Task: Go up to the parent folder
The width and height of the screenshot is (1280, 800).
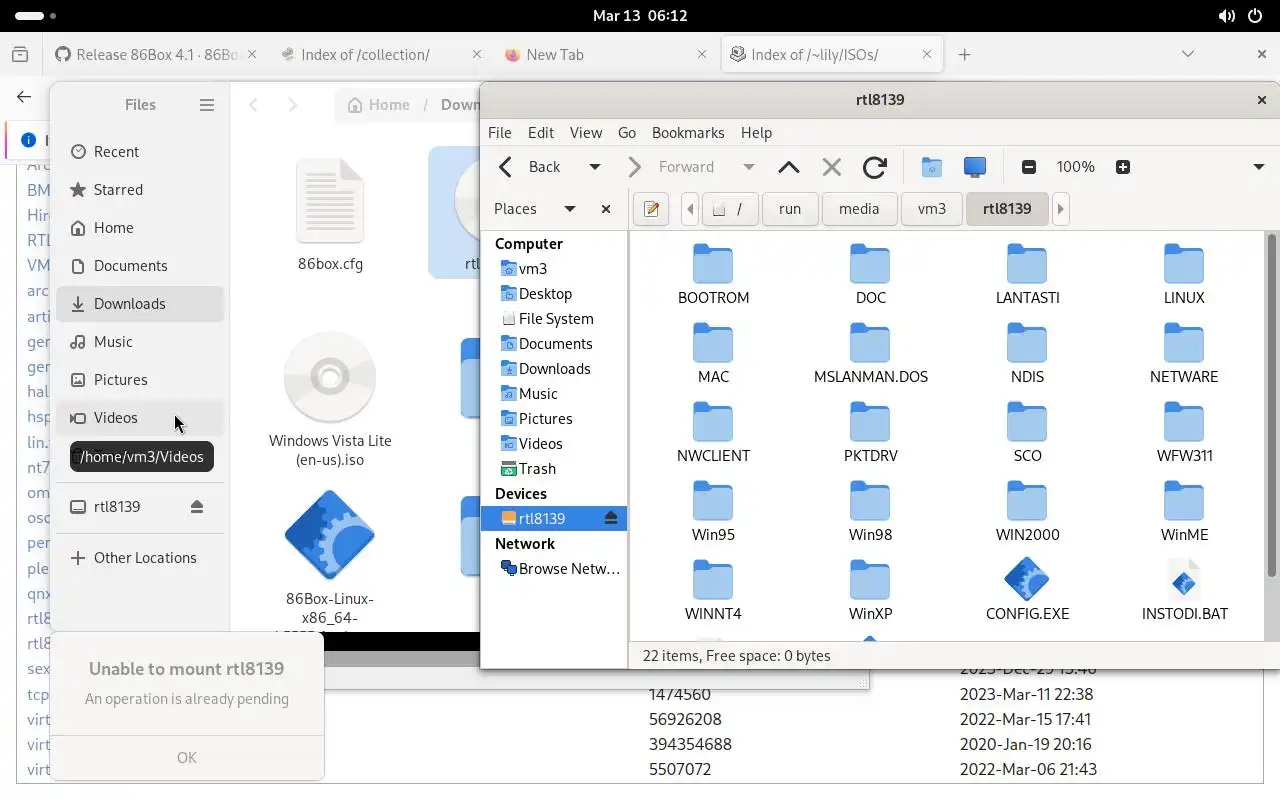Action: click(x=788, y=167)
